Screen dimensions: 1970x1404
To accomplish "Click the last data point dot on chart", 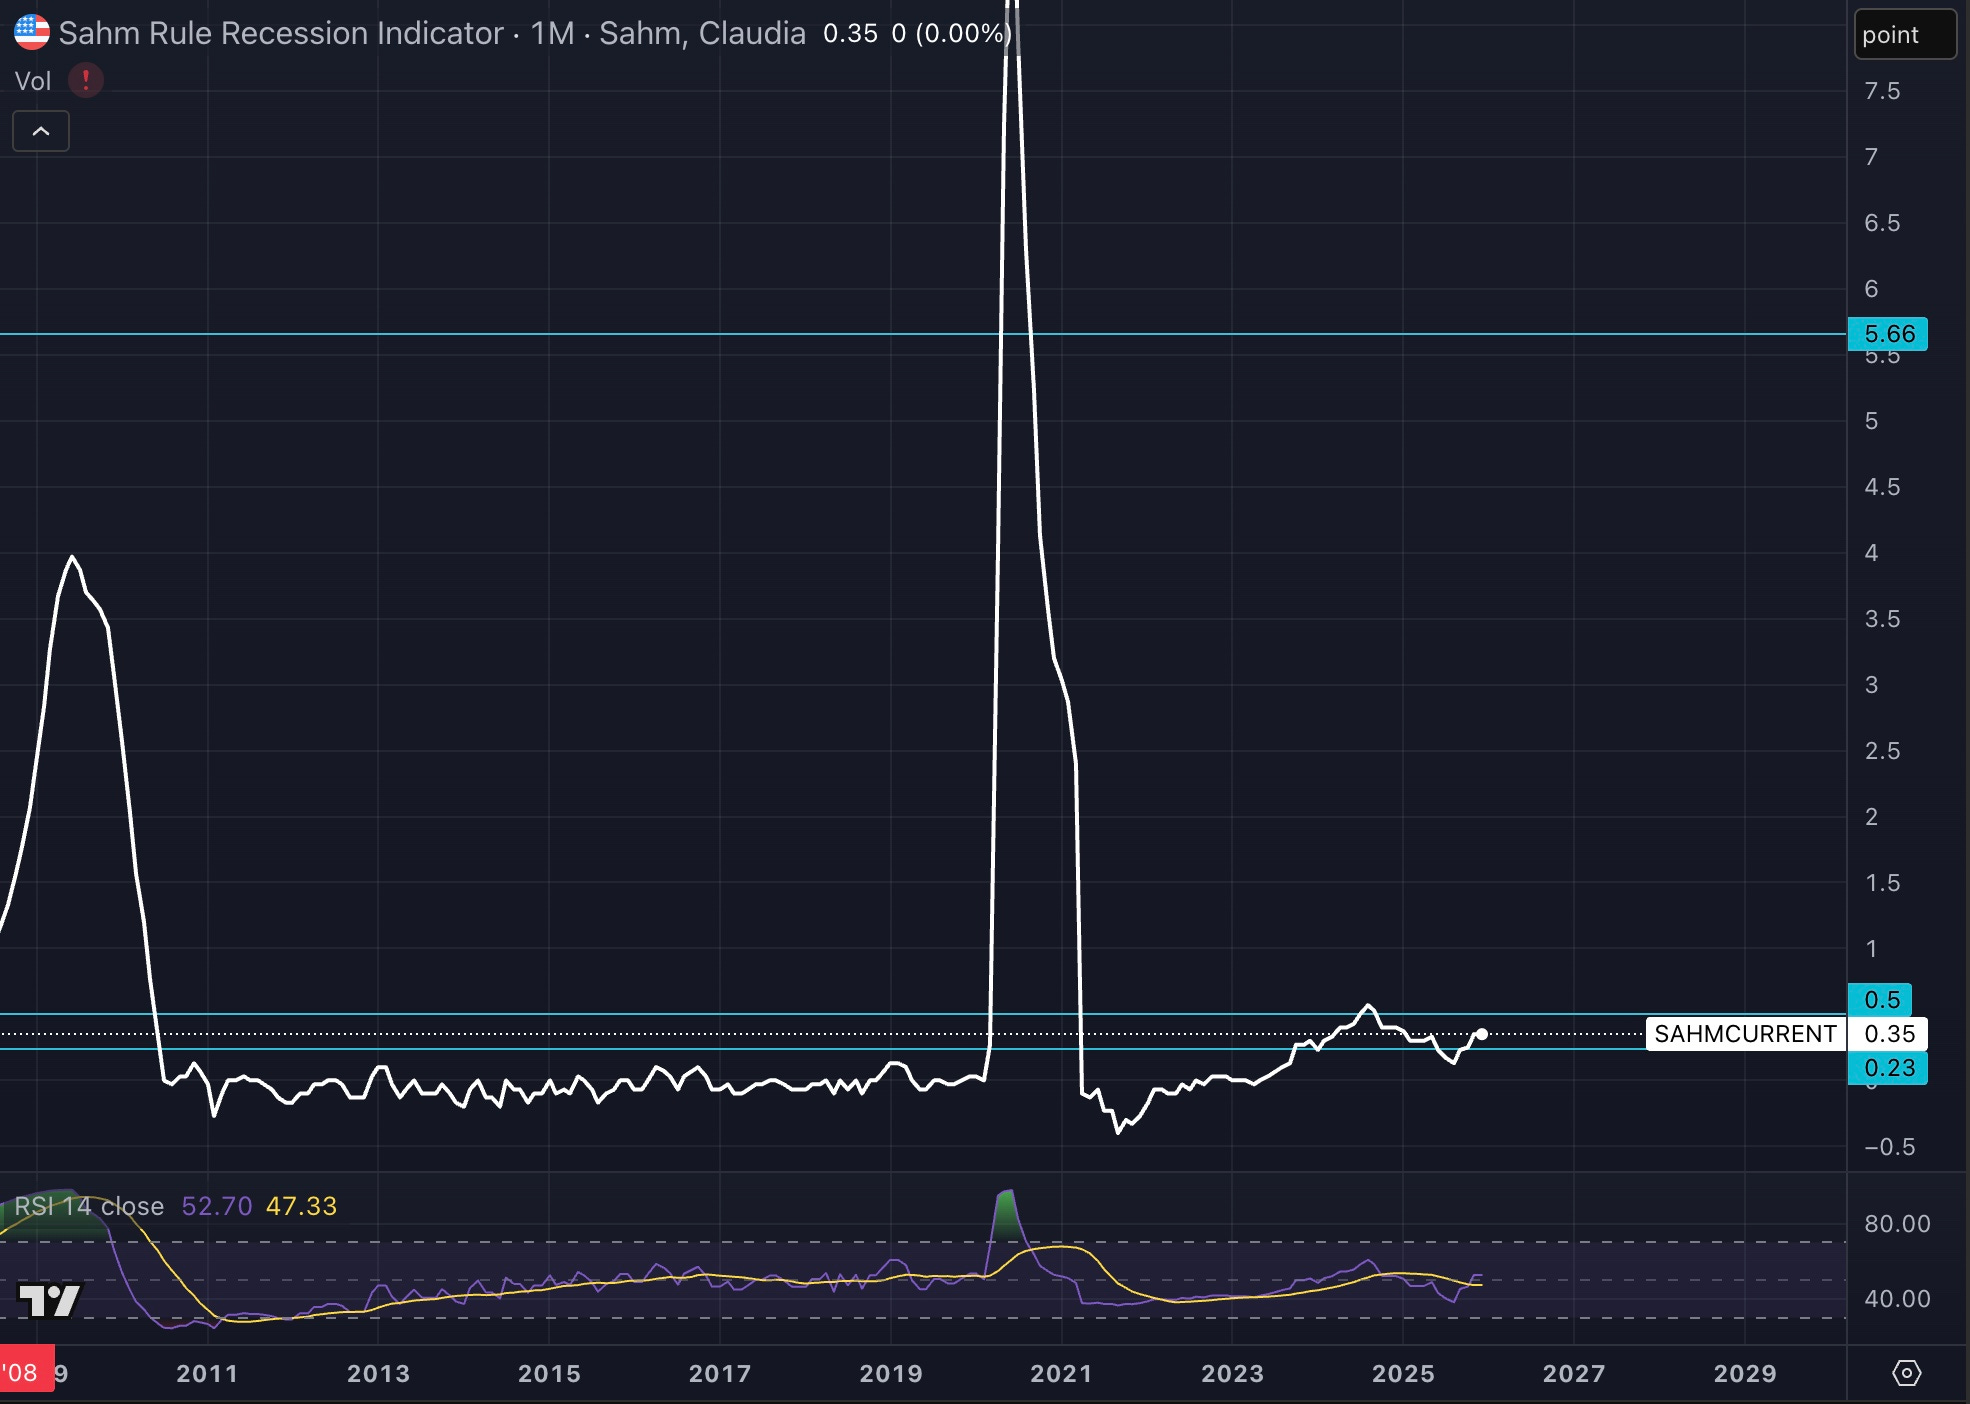I will click(x=1481, y=1034).
